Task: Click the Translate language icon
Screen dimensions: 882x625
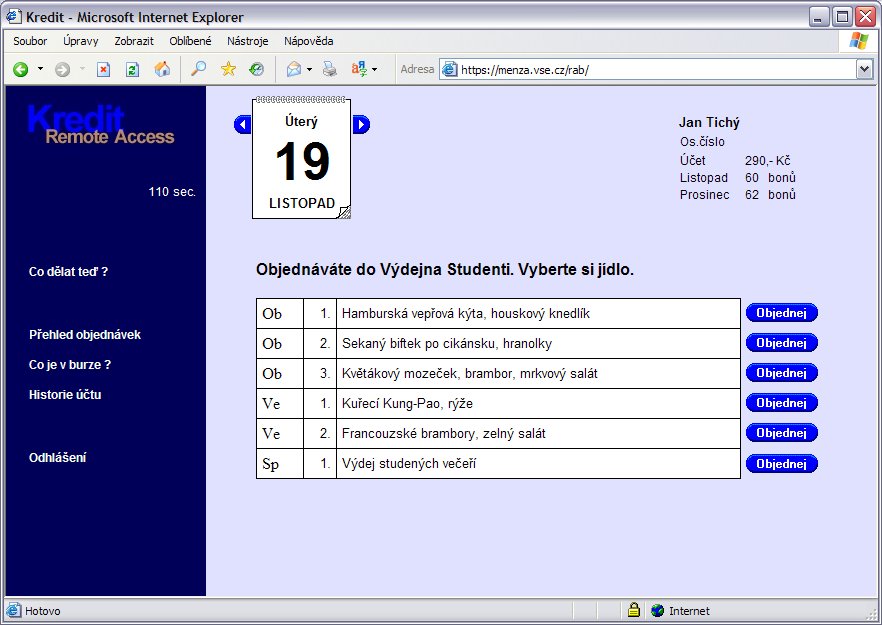Action: point(359,69)
